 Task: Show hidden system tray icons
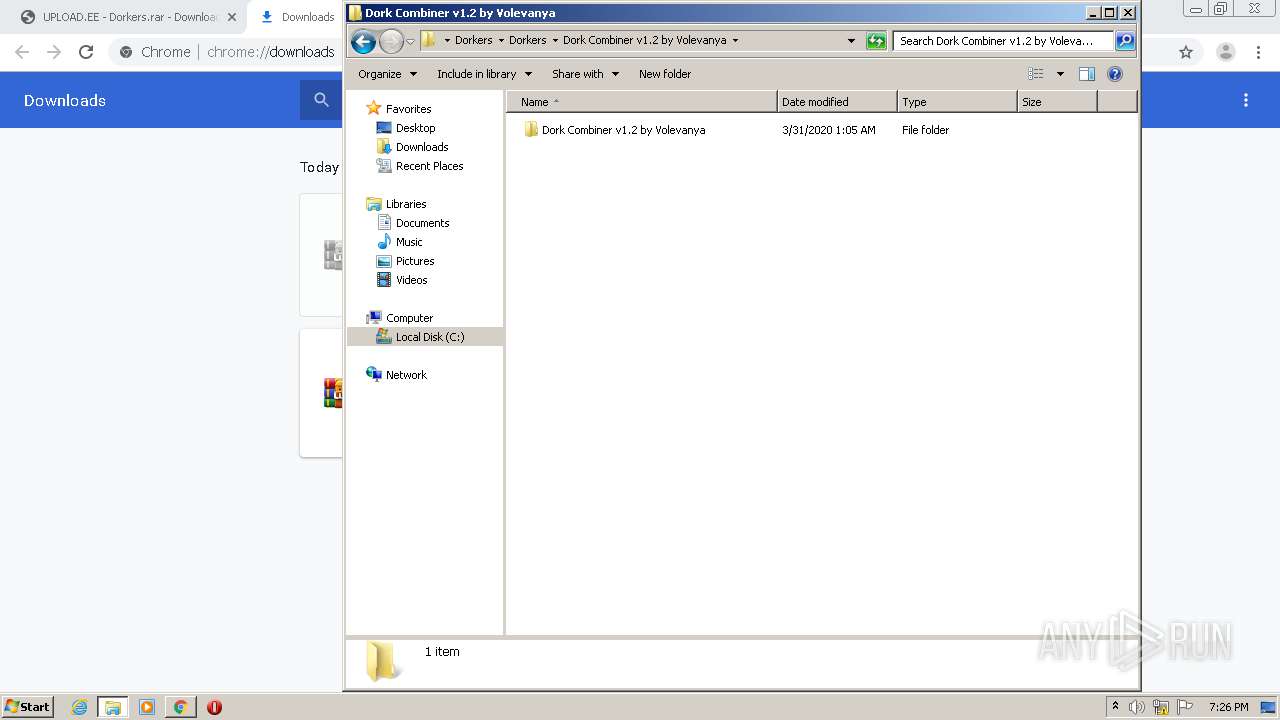(x=1115, y=707)
